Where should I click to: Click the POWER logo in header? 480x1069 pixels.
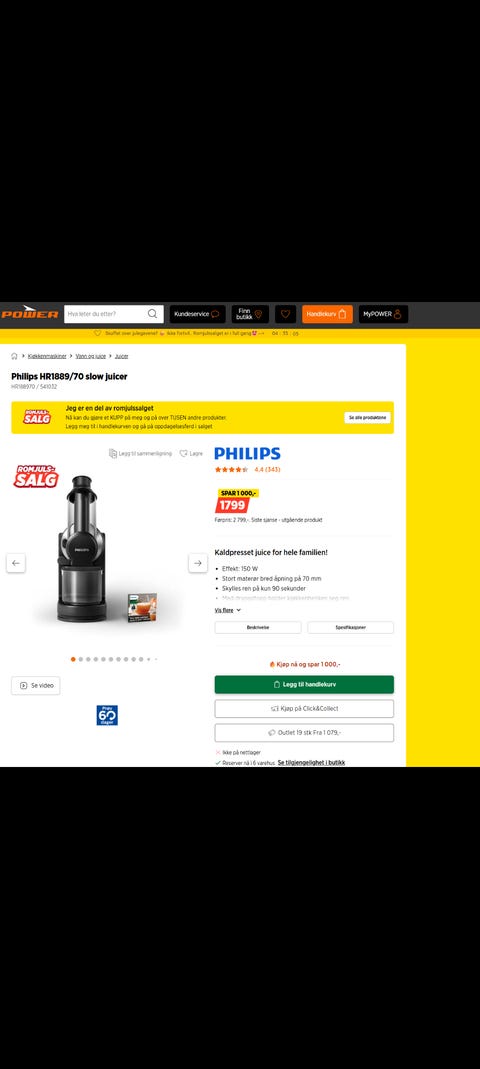click(x=29, y=313)
